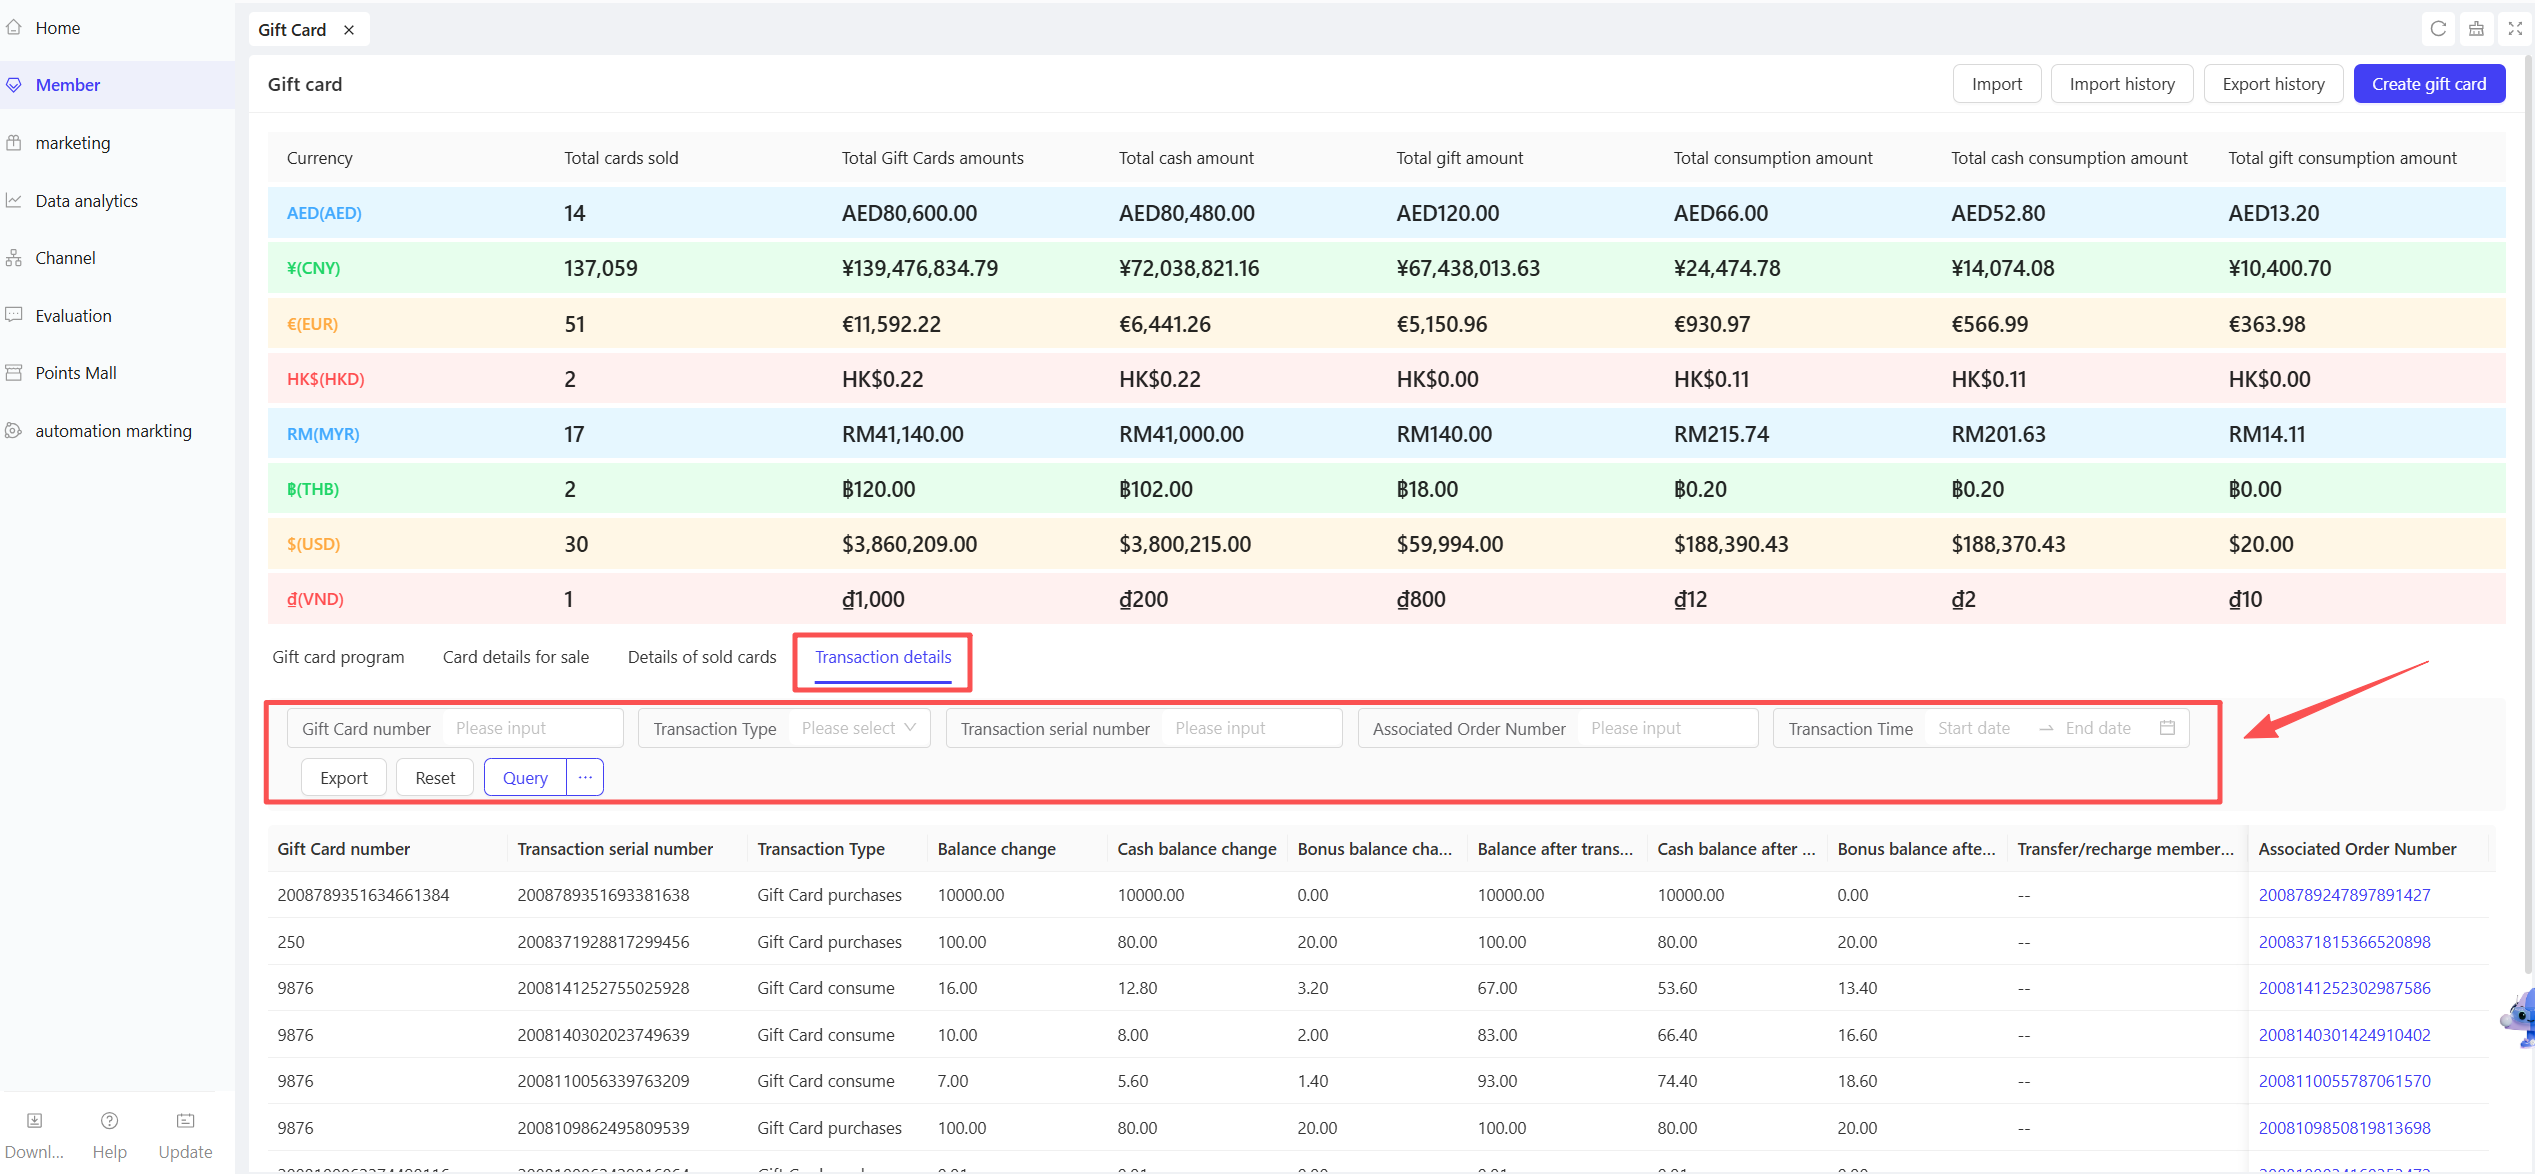The height and width of the screenshot is (1174, 2535).
Task: Open the Start date picker field
Action: pyautogui.click(x=1974, y=728)
